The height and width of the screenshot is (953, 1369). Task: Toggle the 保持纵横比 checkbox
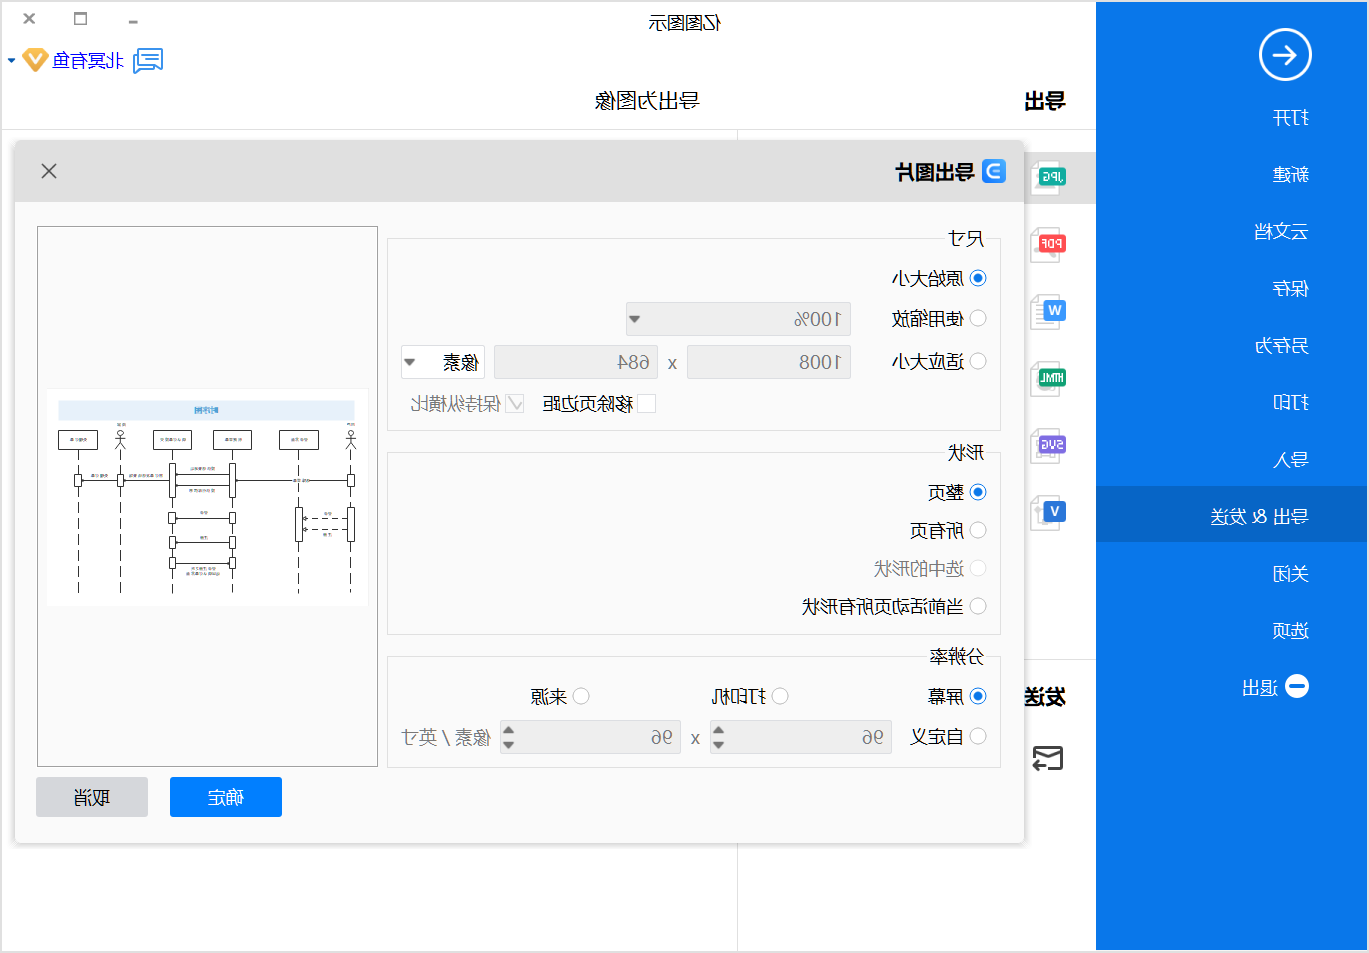tap(515, 403)
